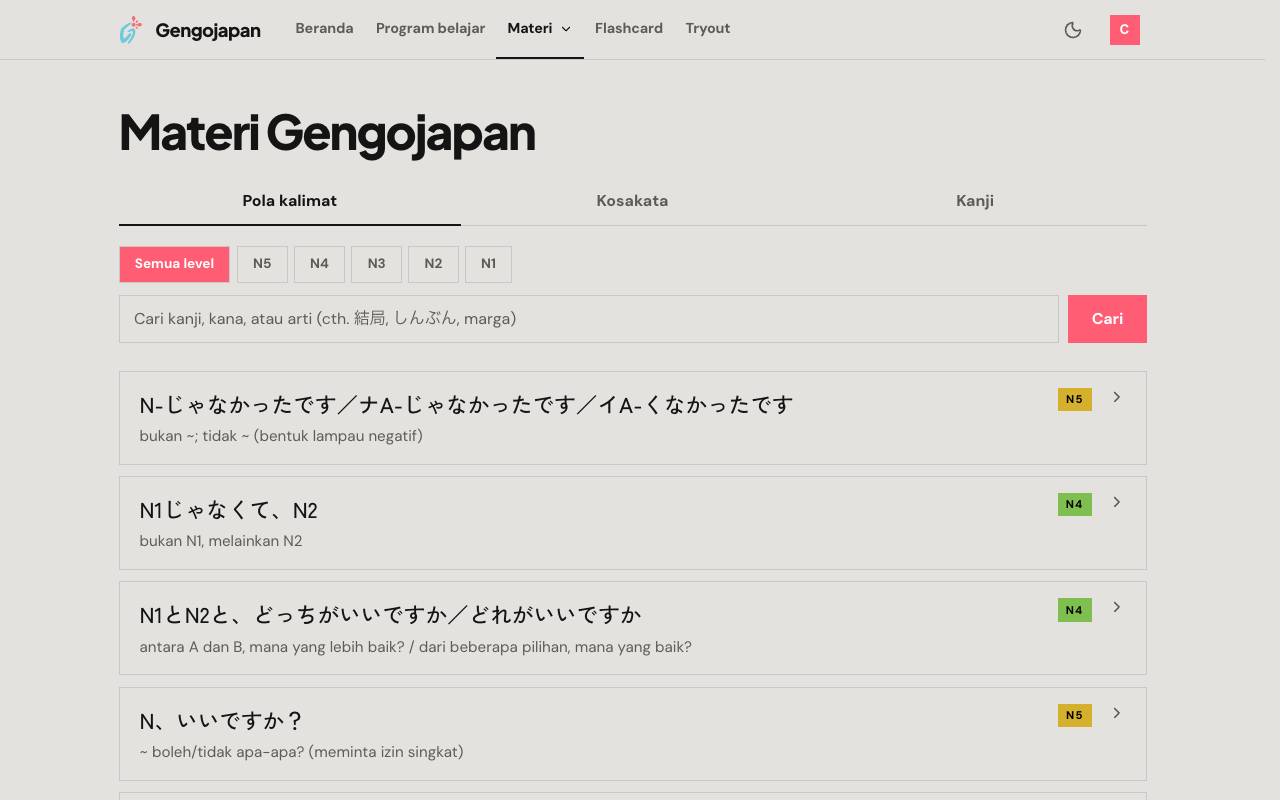Click the N4 badge on N1じゃなくて、N2 card
This screenshot has height=800, width=1280.
tap(1075, 504)
